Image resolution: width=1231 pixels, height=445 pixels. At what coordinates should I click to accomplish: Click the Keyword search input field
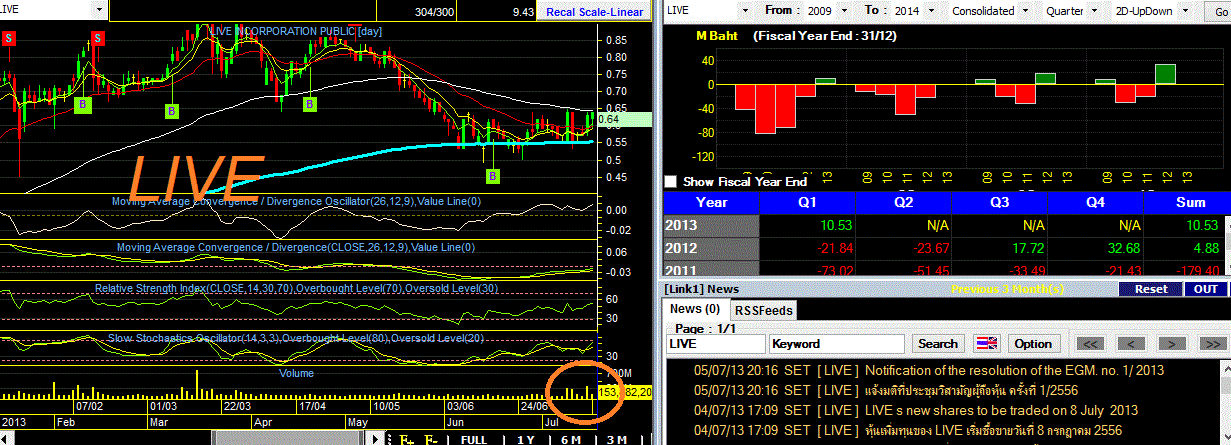[837, 343]
